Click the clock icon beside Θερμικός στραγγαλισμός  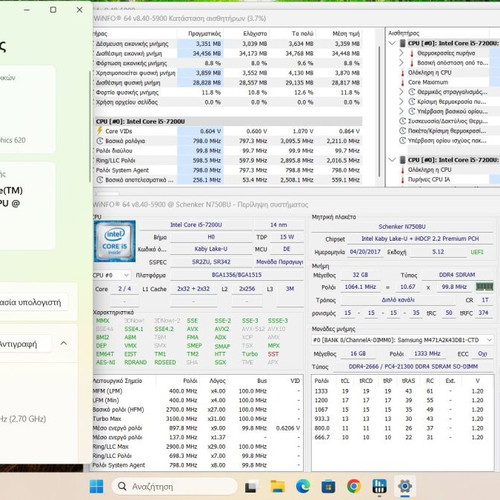pos(412,92)
